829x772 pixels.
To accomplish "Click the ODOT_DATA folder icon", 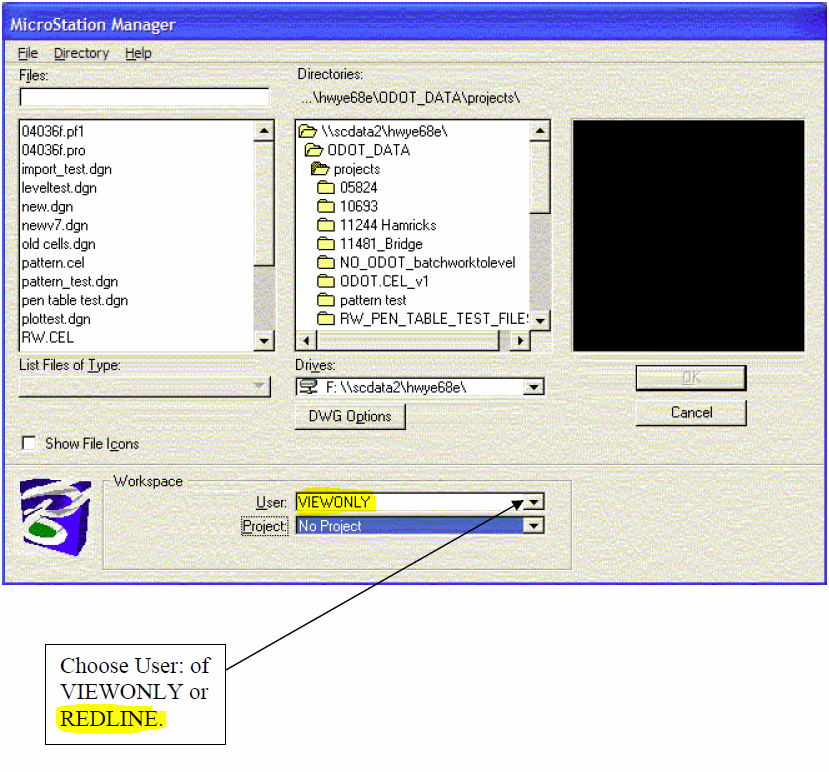I will pyautogui.click(x=314, y=150).
